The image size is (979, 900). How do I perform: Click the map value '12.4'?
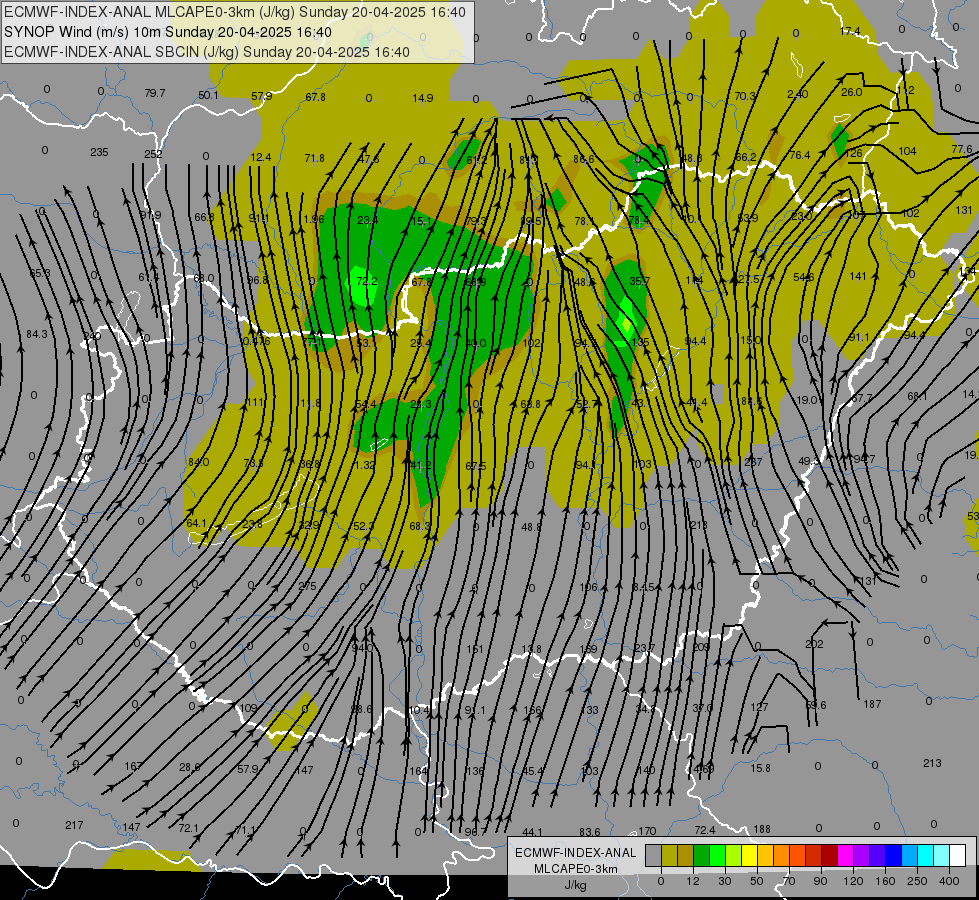coord(261,157)
